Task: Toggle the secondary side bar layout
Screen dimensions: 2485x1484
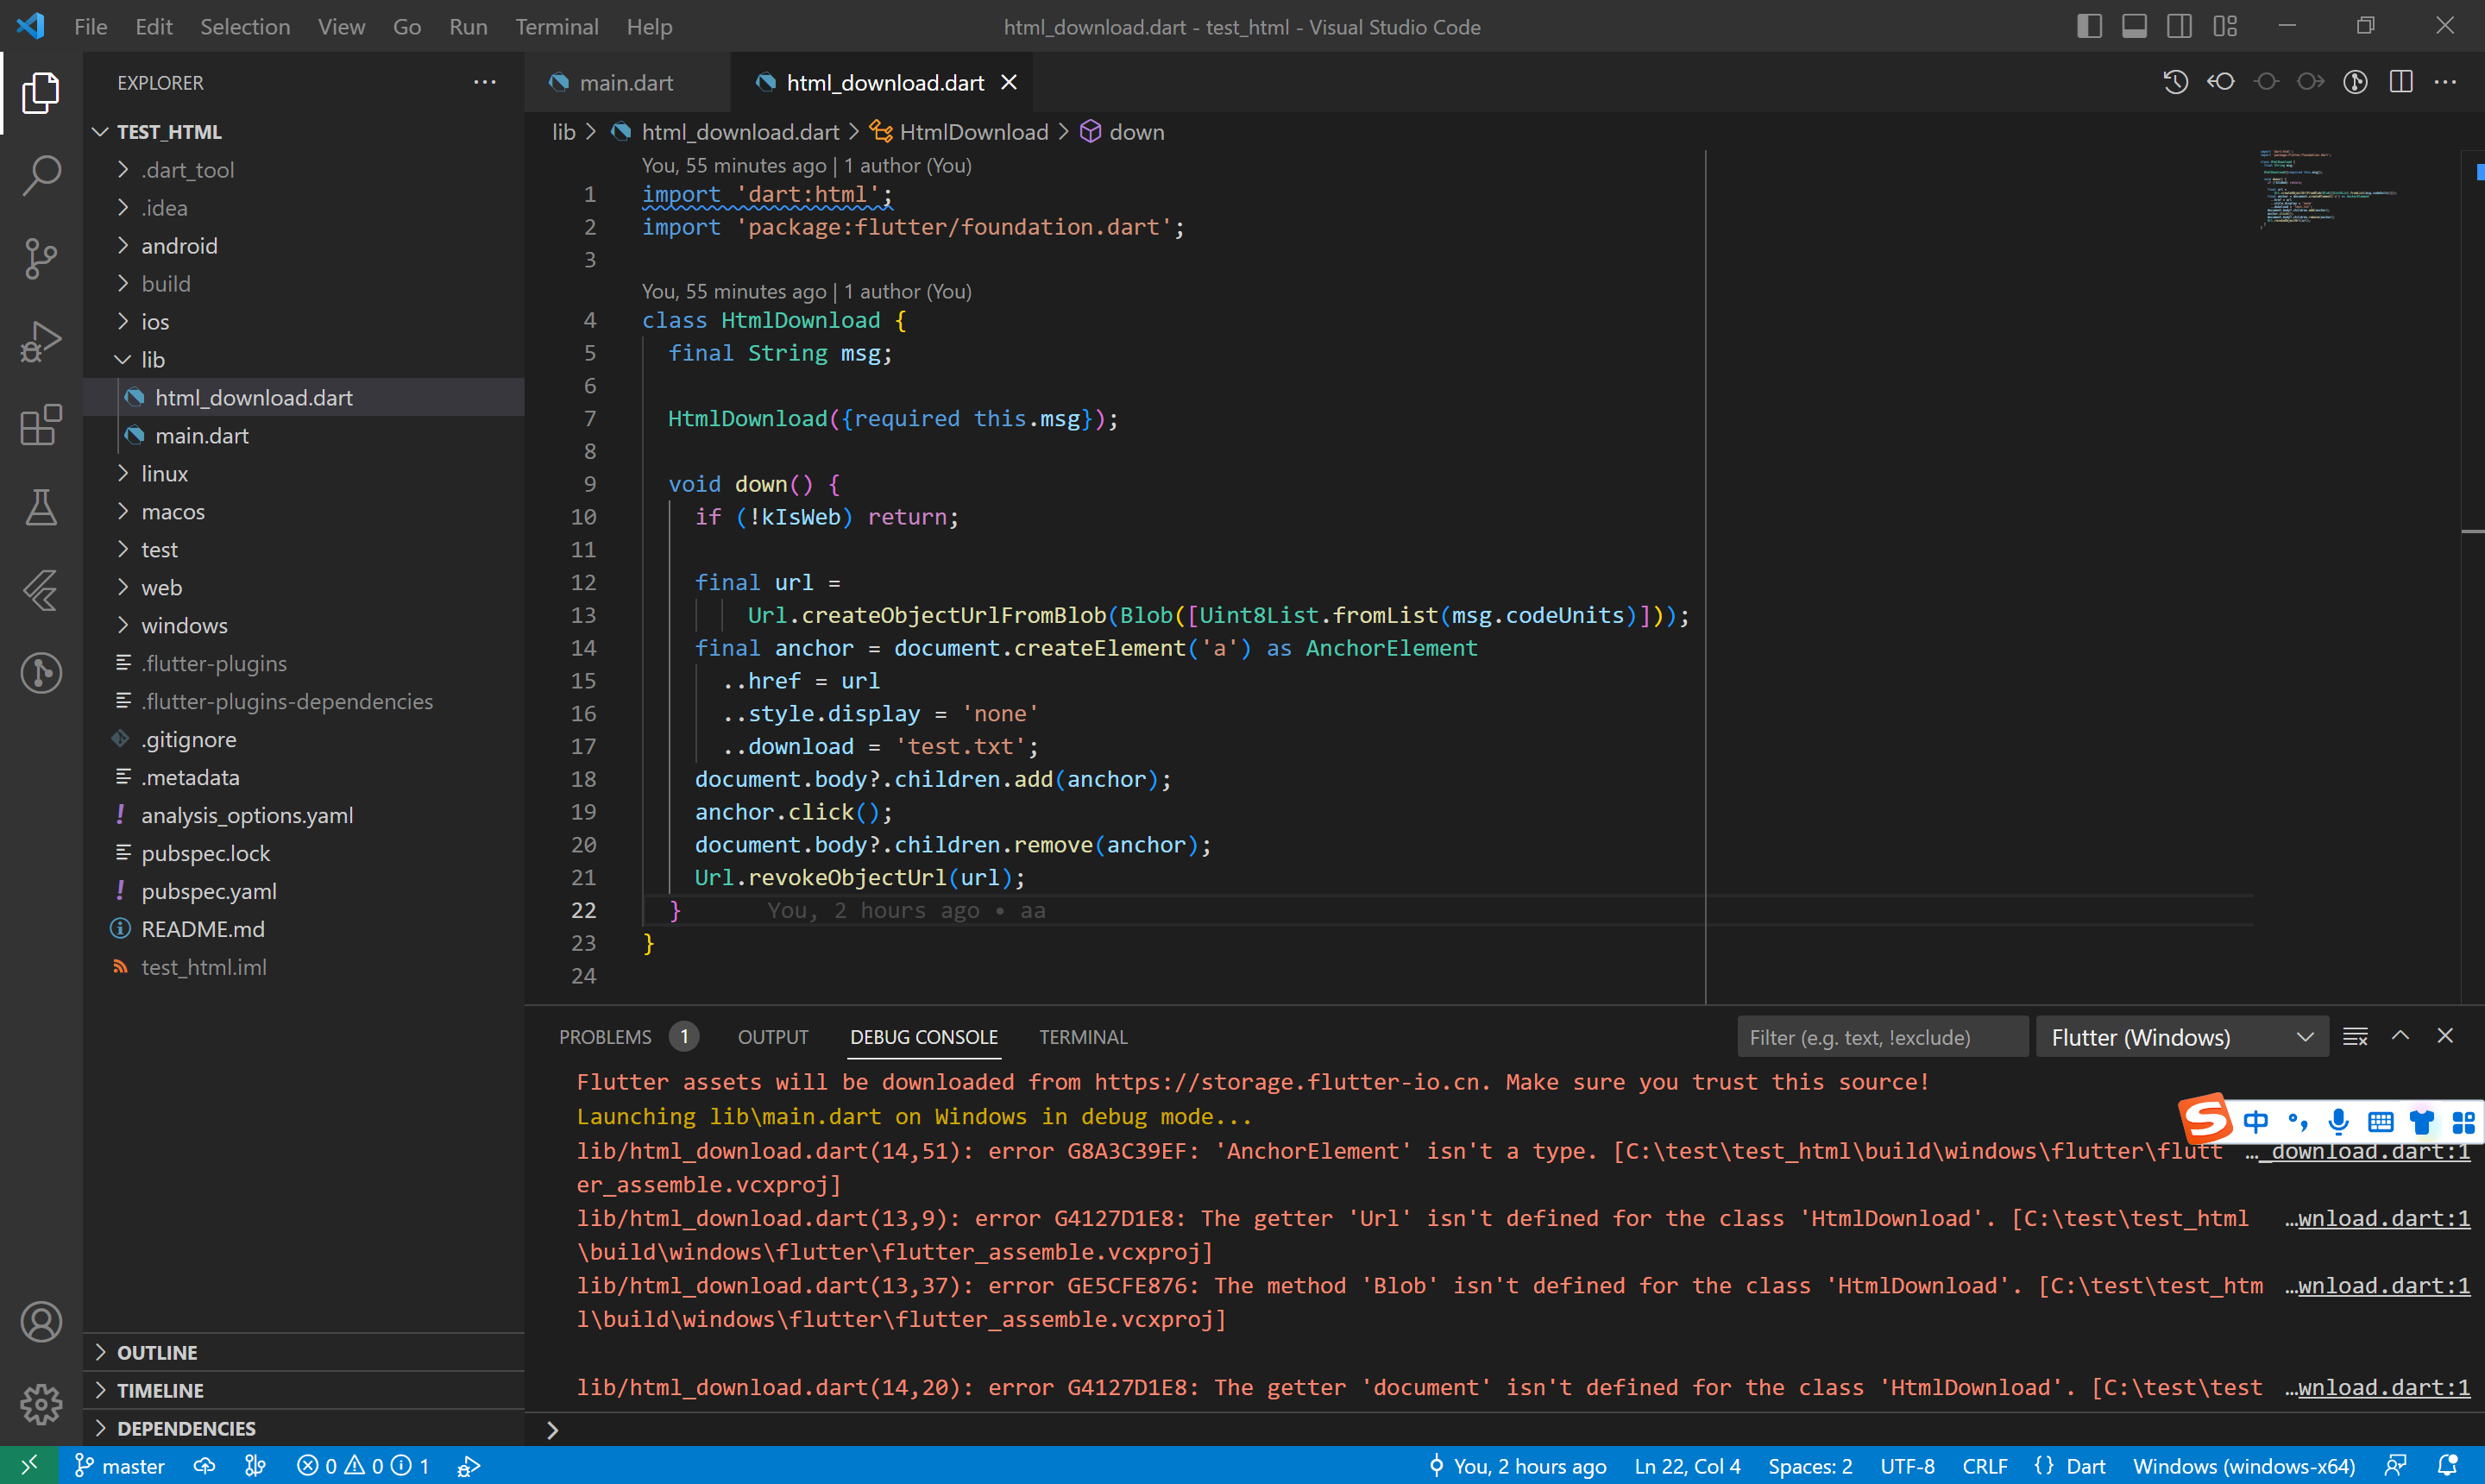Action: click(x=2179, y=26)
